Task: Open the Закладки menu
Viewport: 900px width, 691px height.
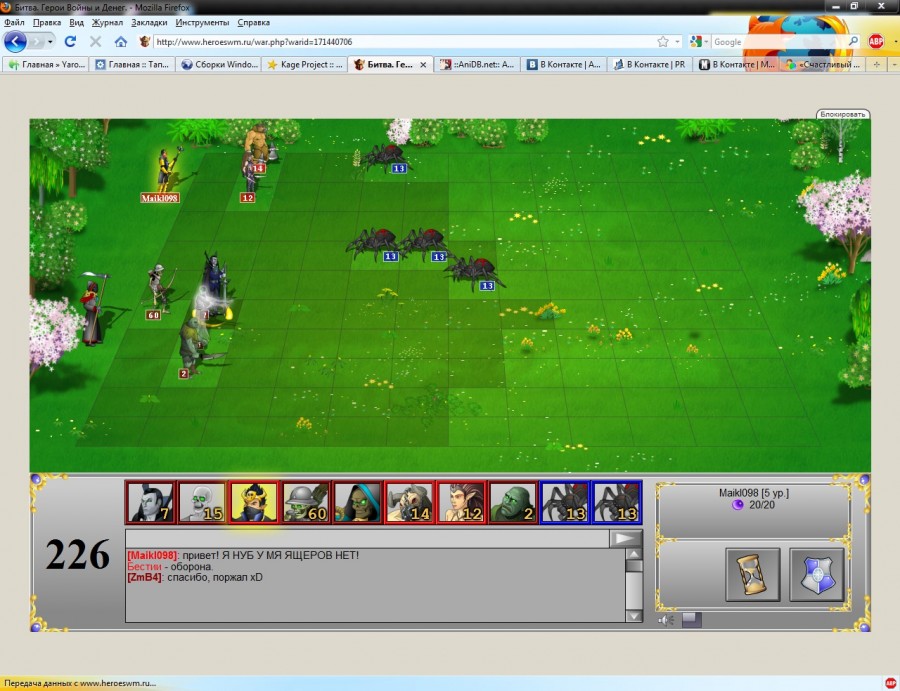Action: point(149,22)
